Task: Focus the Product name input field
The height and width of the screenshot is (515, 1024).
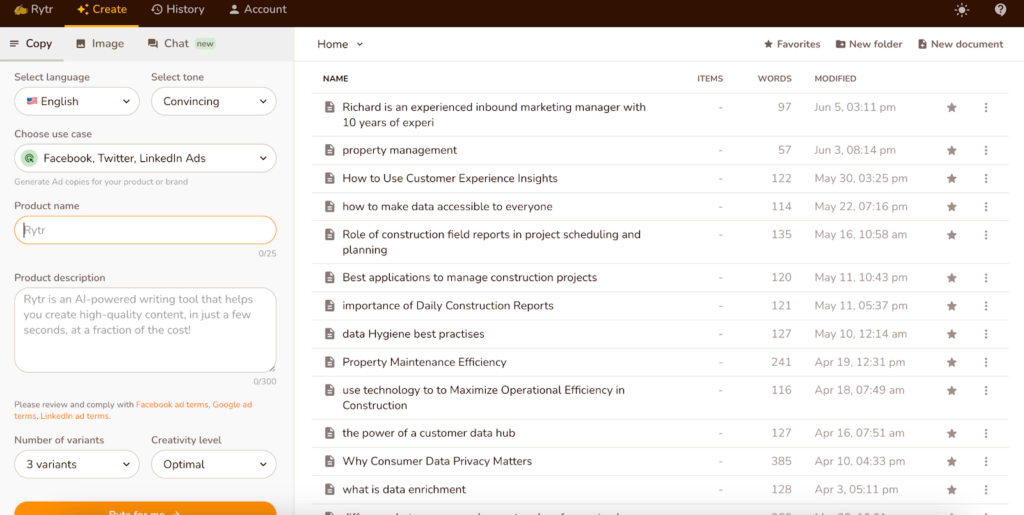Action: (x=145, y=230)
